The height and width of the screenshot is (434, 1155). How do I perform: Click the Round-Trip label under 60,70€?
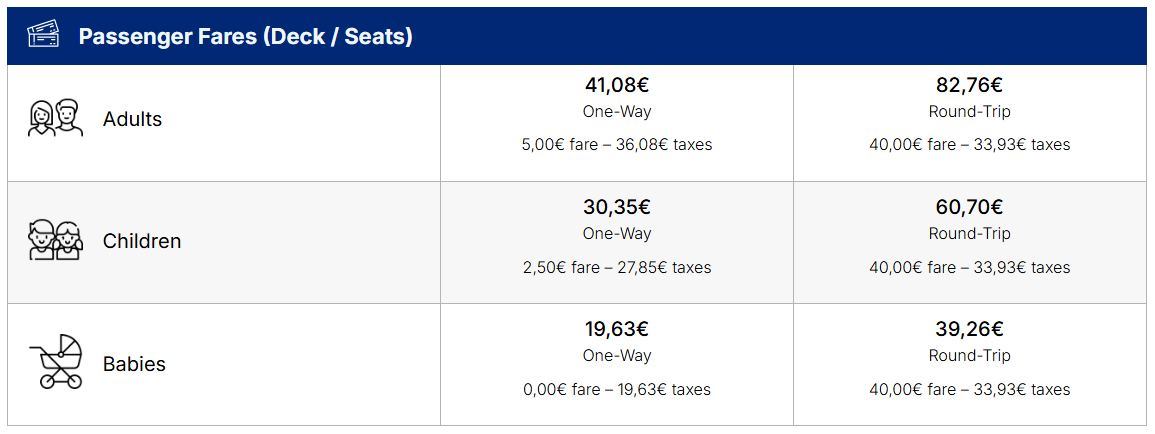point(969,234)
